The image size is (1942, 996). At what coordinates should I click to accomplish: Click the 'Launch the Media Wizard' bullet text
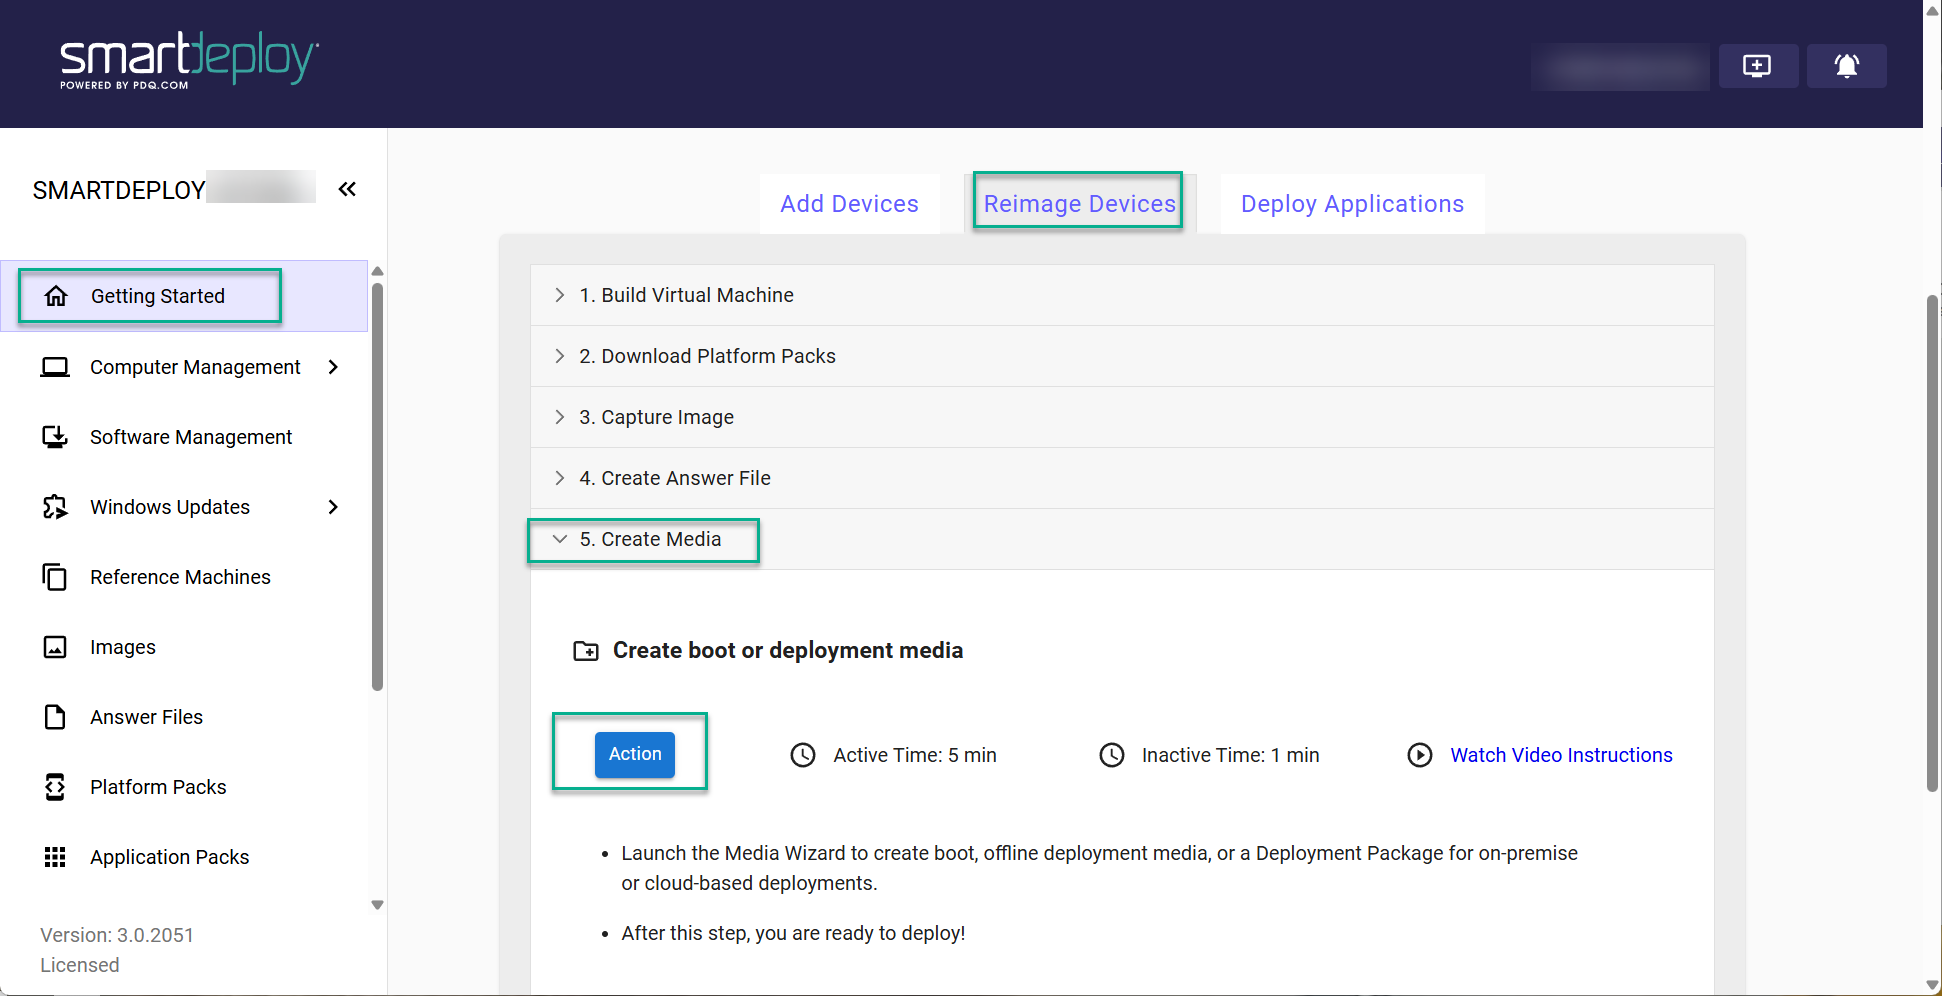pos(1099,868)
